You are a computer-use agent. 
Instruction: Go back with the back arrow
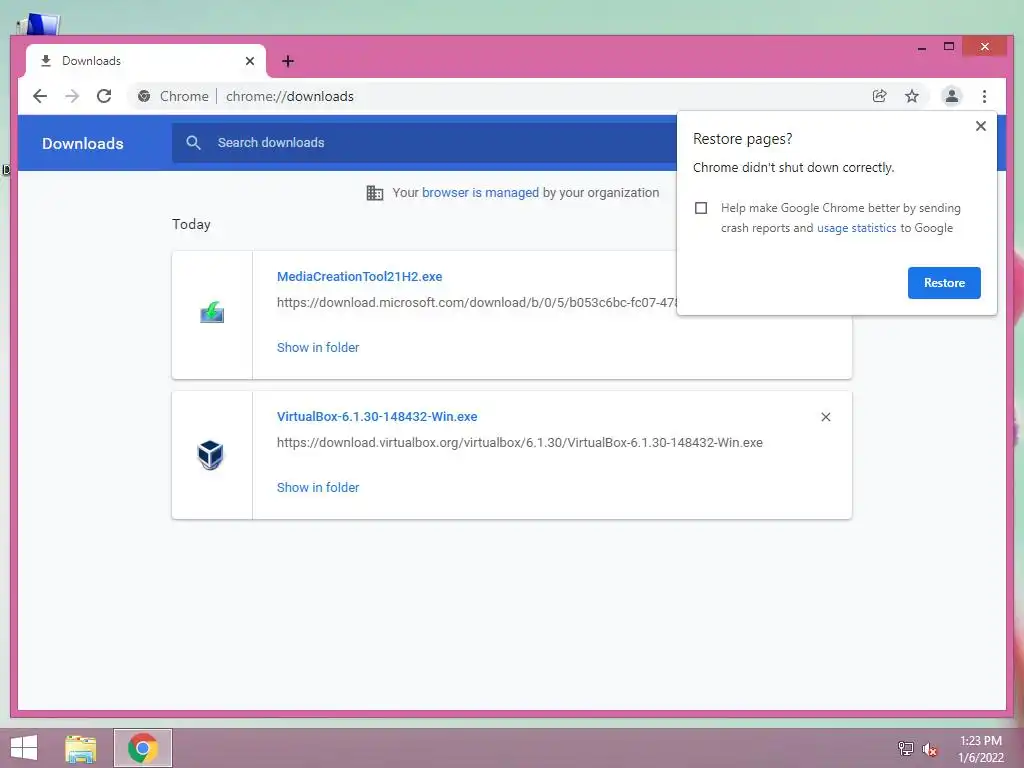coord(40,97)
